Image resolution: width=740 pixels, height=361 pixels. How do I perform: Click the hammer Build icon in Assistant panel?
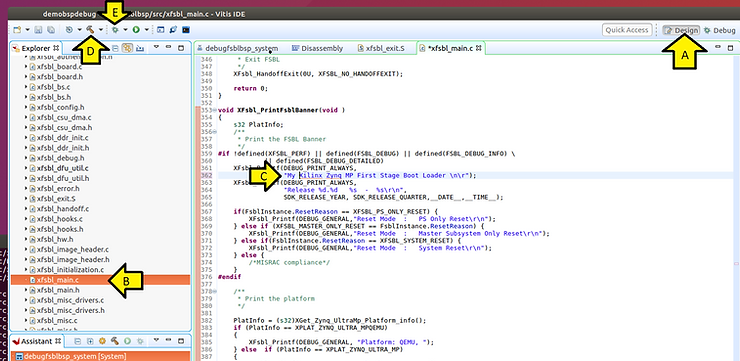click(115, 341)
